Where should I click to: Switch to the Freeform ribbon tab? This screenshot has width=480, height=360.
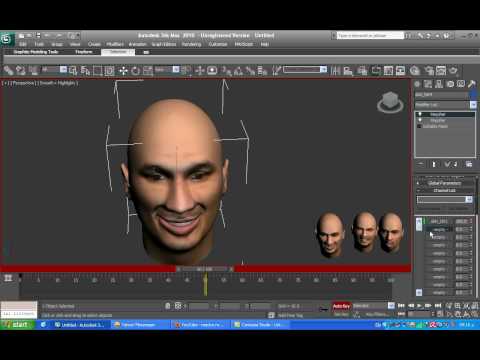click(84, 52)
